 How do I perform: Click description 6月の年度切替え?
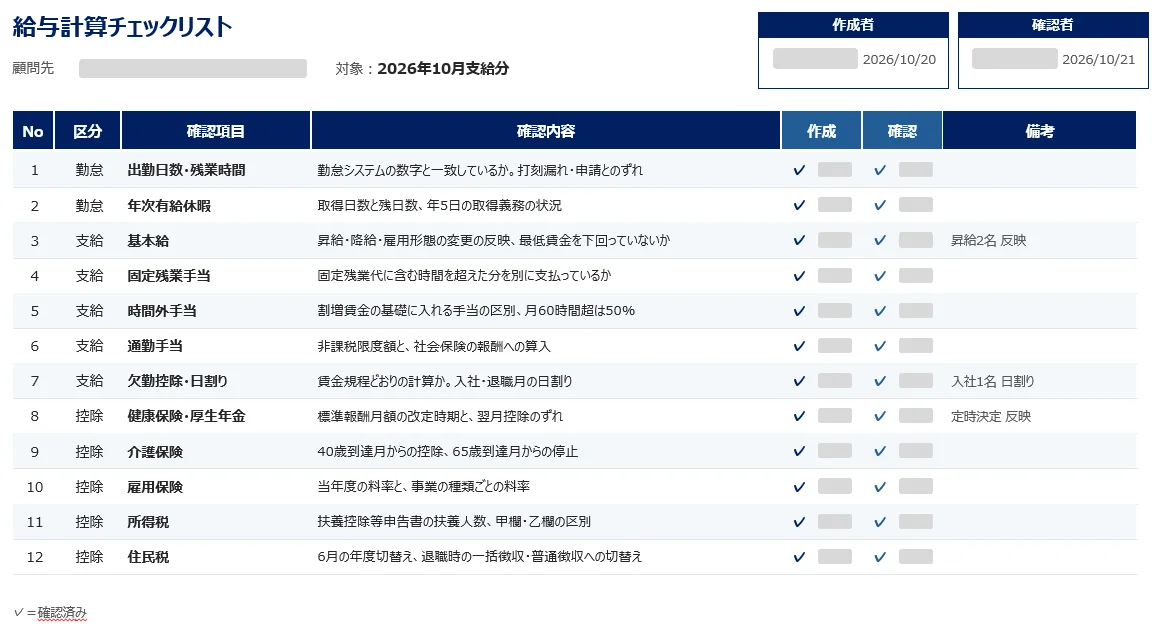pos(365,557)
